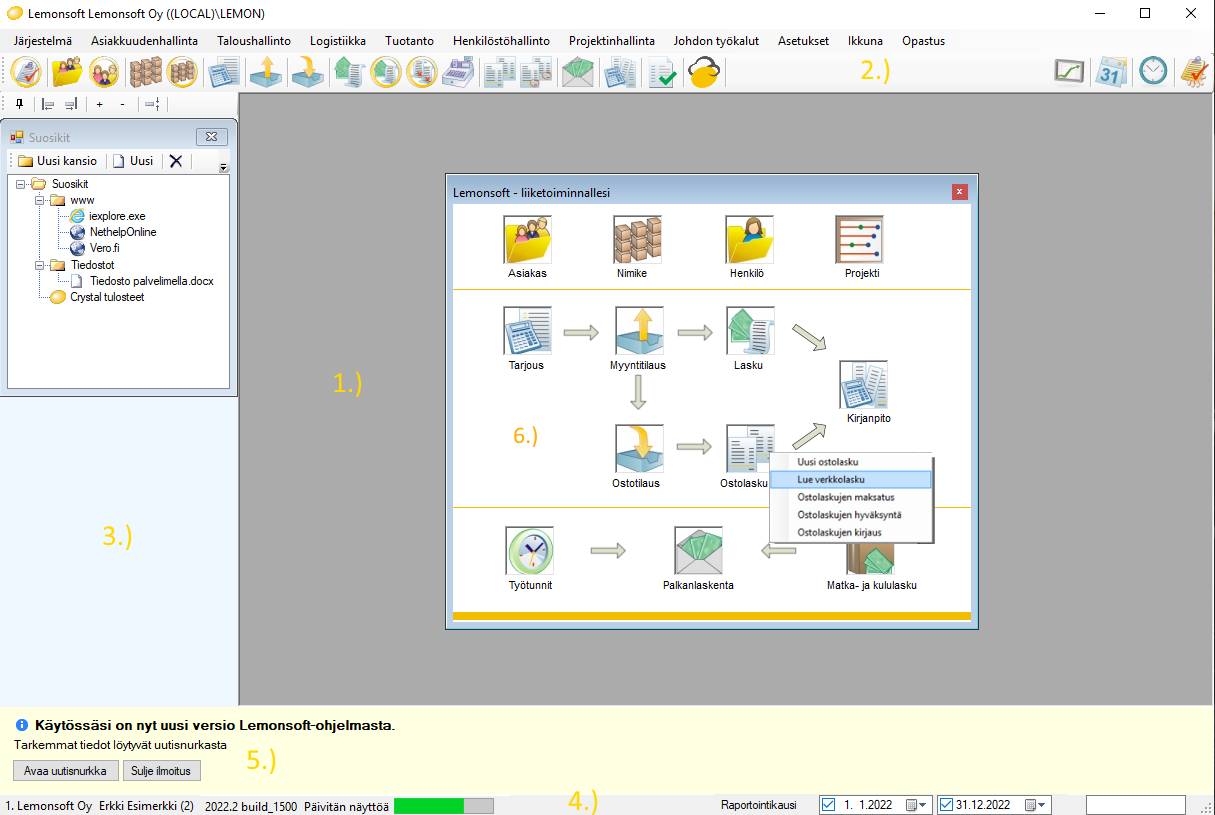Screen dimensions: 1215x815
Task: Select Tiedosto palvelimella.docx in the tree
Action: (x=151, y=281)
